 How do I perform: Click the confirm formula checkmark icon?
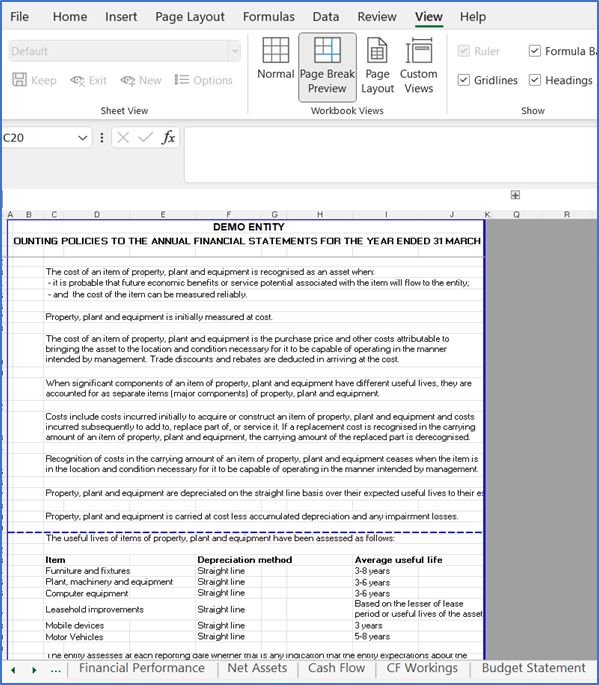[x=145, y=138]
